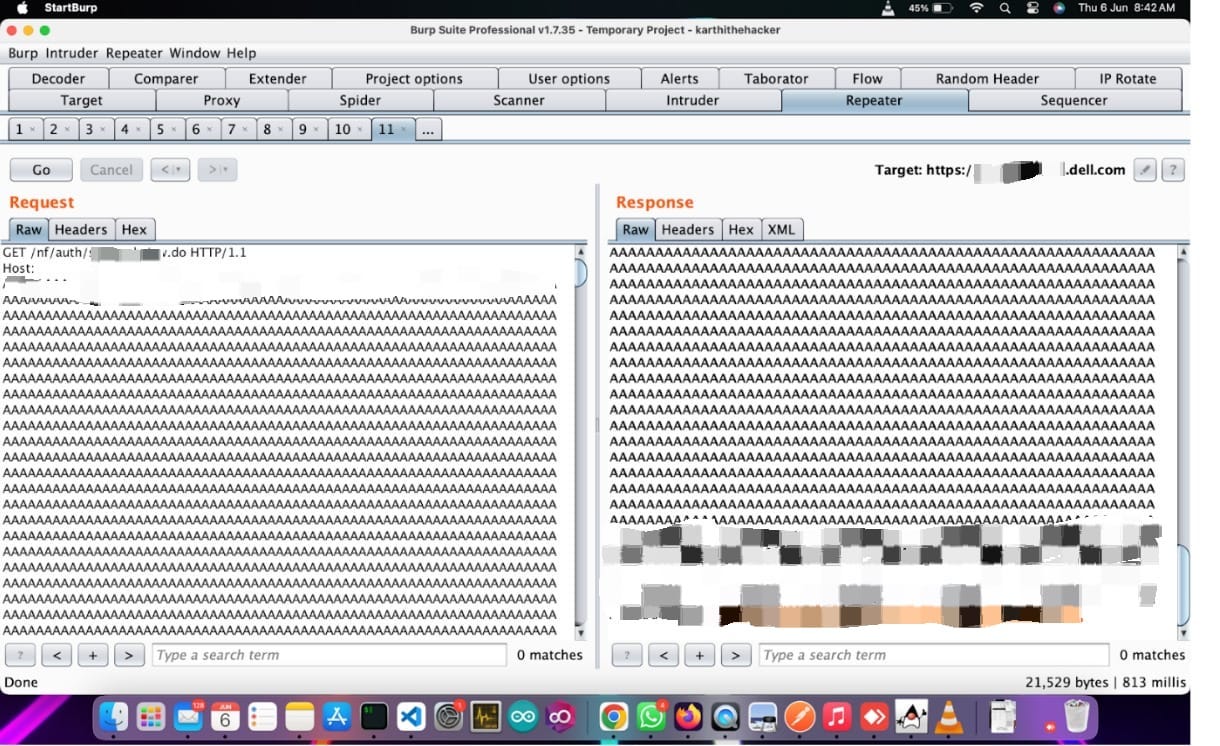Switch to the Intruder tab

pos(691,100)
